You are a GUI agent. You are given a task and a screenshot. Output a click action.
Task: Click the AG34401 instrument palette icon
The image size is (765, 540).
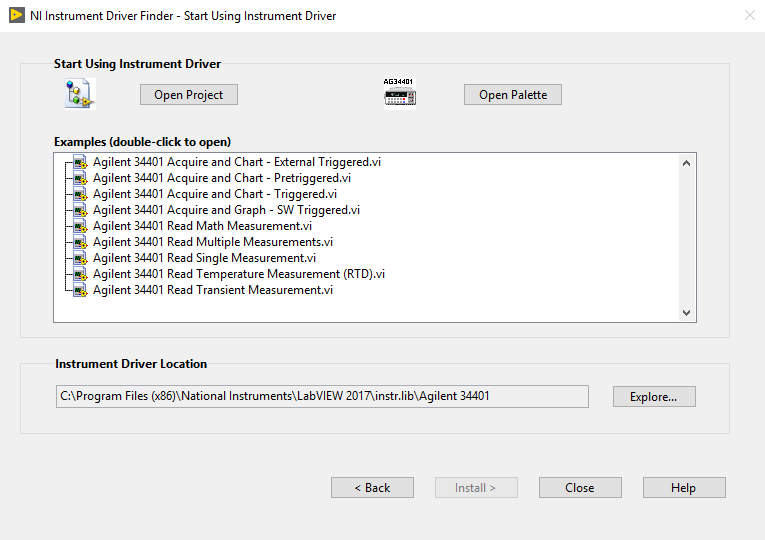tap(399, 94)
